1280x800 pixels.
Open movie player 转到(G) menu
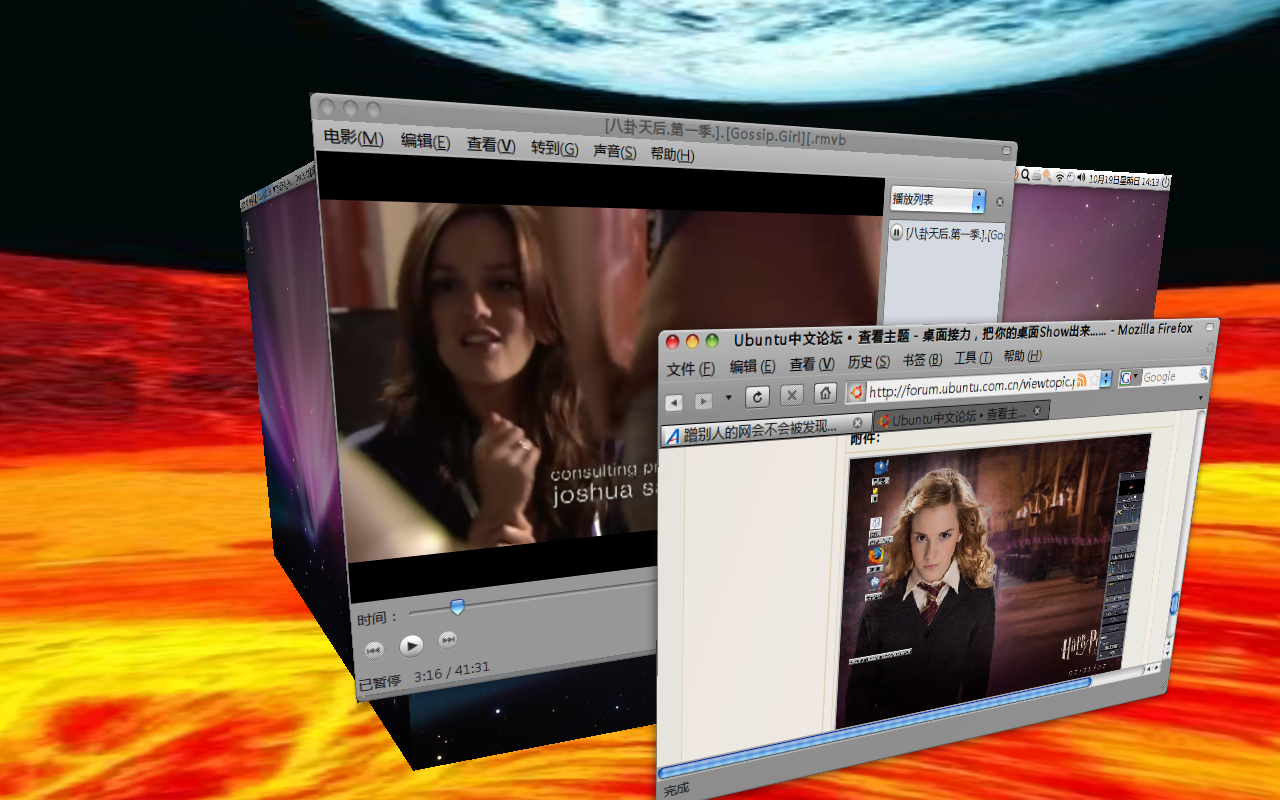555,148
